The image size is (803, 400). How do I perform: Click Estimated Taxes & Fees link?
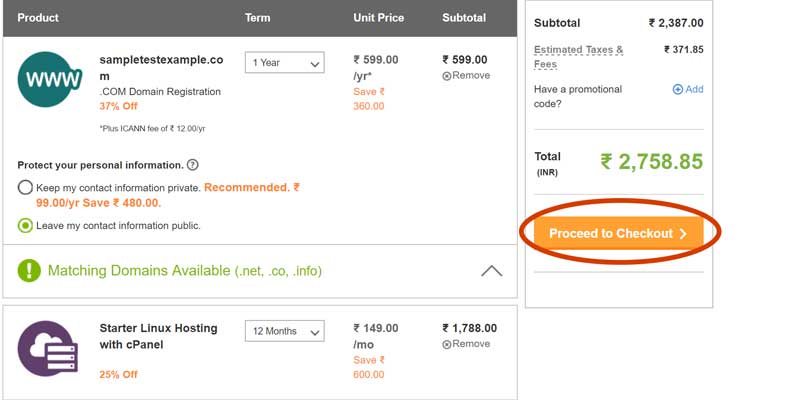tap(579, 57)
